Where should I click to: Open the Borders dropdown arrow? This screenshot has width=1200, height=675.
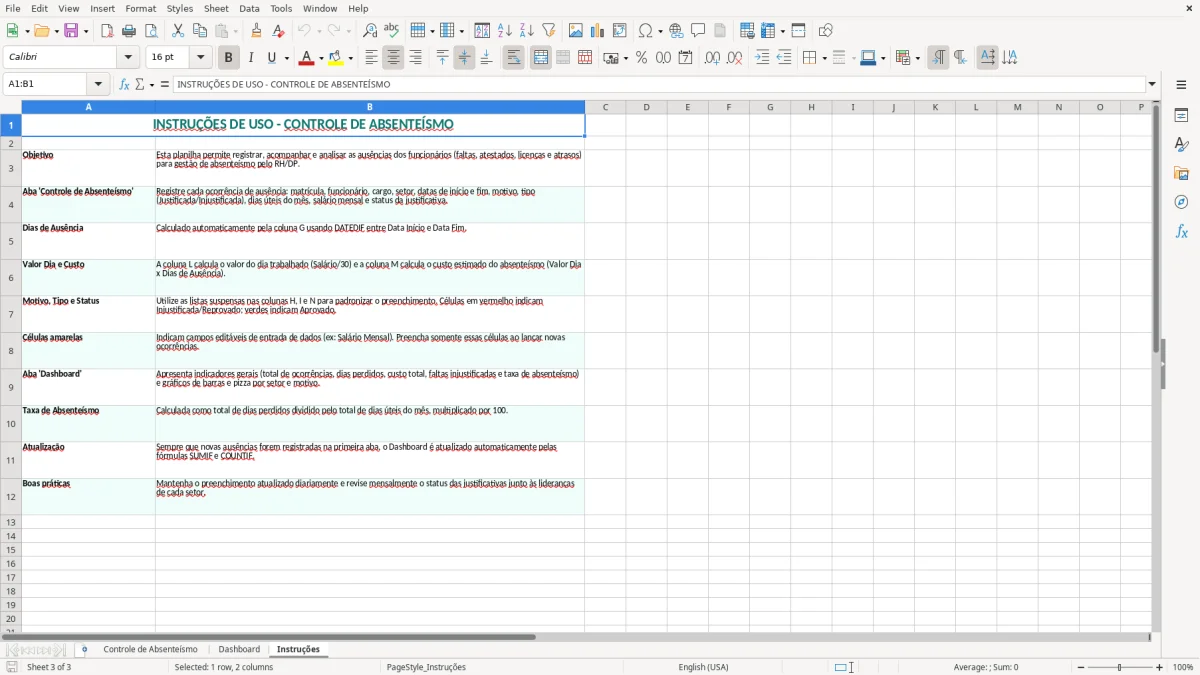click(x=823, y=58)
